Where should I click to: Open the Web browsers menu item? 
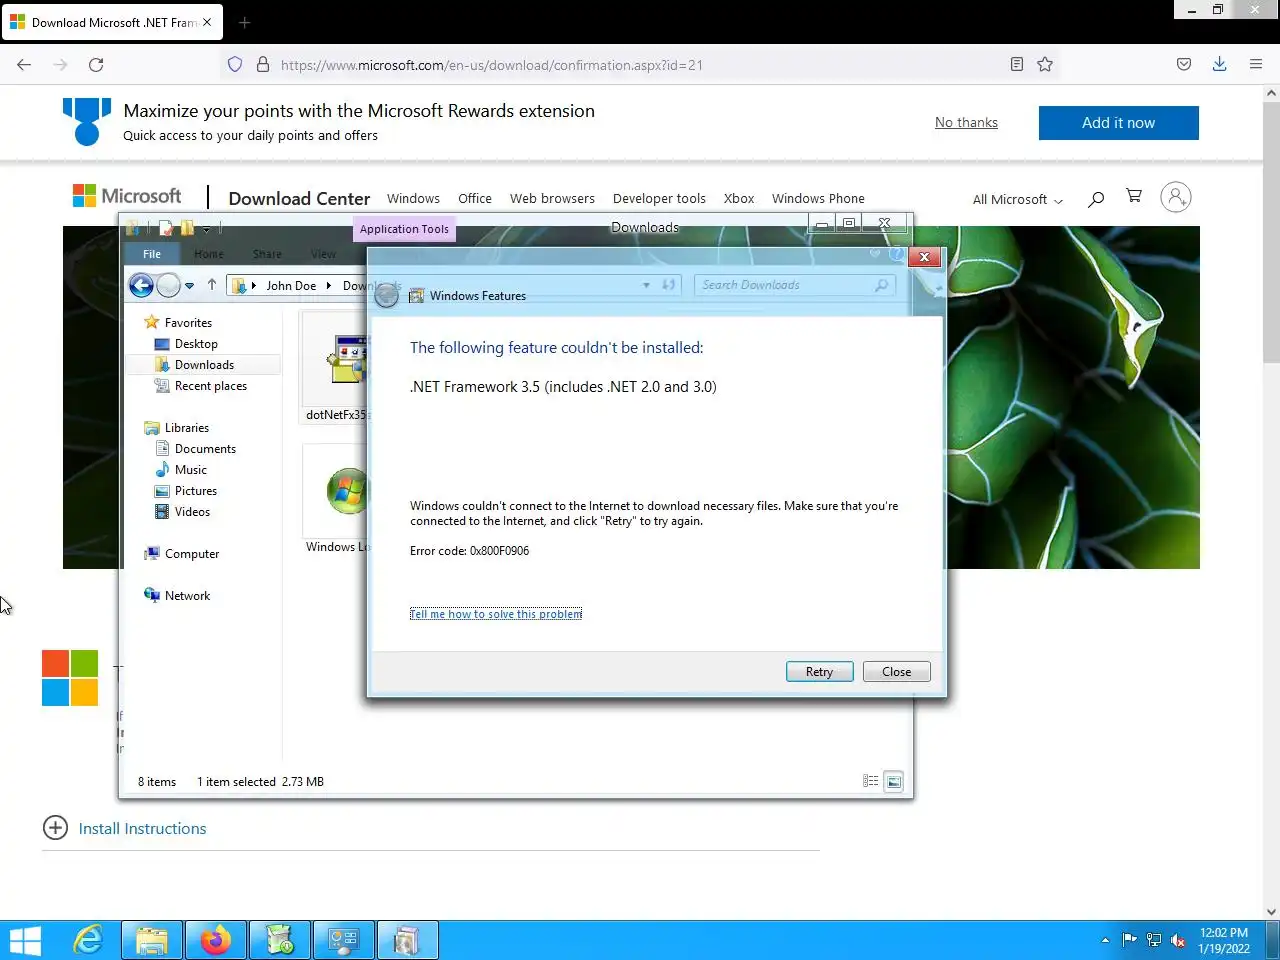pos(552,198)
